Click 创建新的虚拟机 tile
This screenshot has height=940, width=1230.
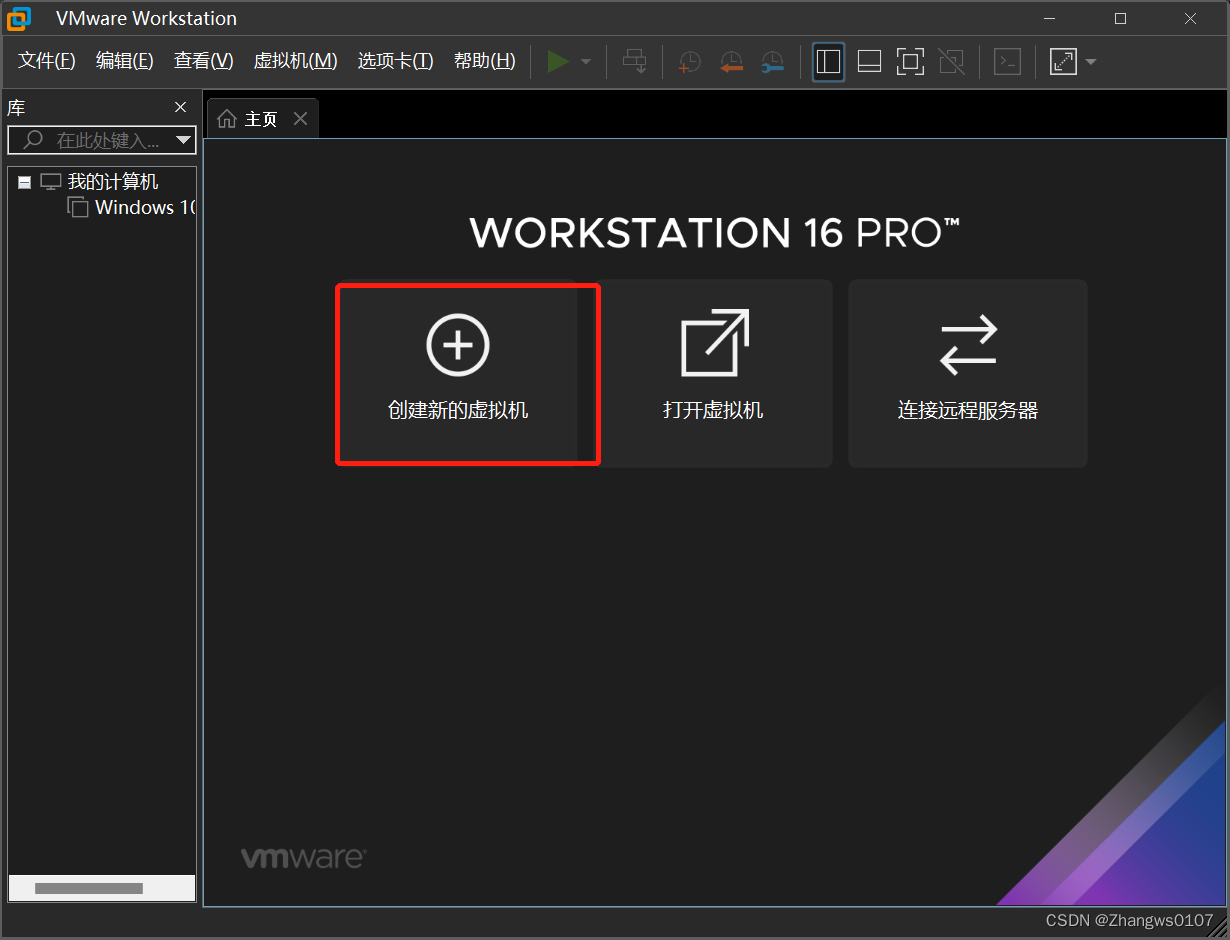tap(458, 373)
